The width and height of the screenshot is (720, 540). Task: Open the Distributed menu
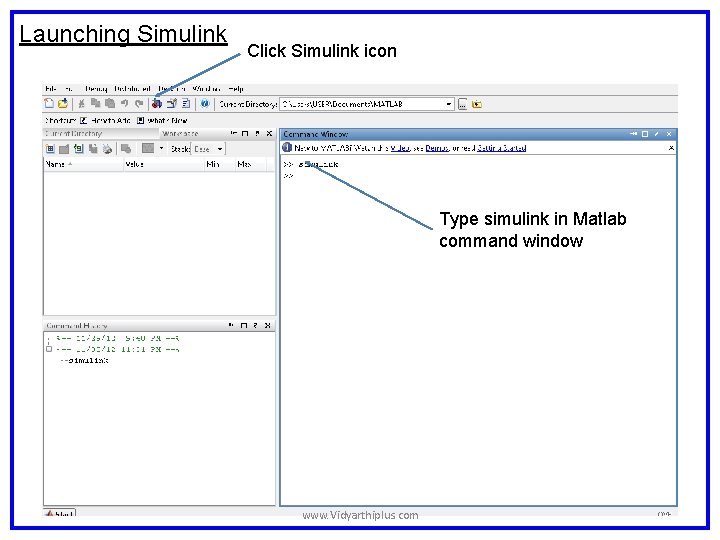tap(132, 88)
